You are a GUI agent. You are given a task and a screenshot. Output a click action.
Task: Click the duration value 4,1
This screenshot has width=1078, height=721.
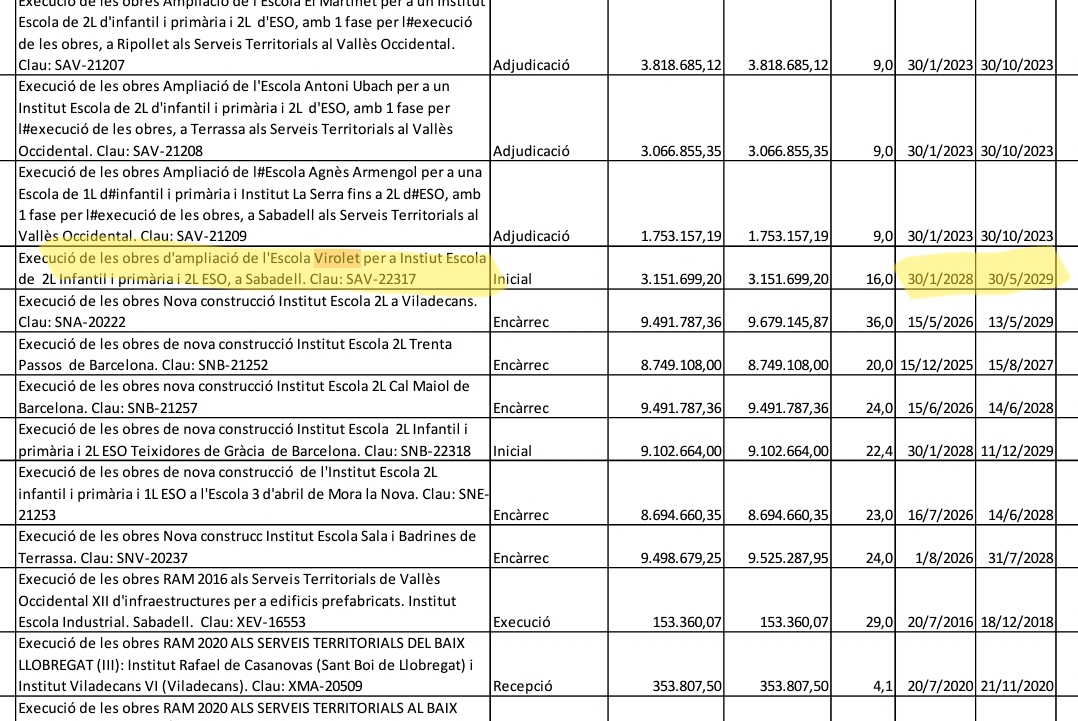click(883, 686)
